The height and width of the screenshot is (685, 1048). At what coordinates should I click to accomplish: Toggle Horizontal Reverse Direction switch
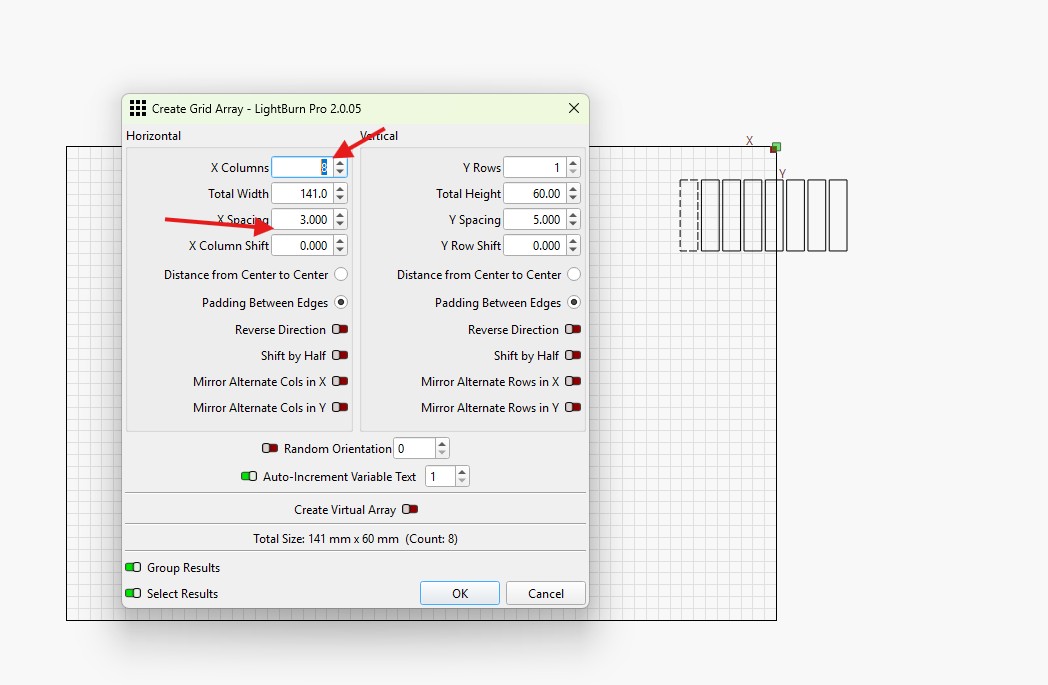point(340,329)
